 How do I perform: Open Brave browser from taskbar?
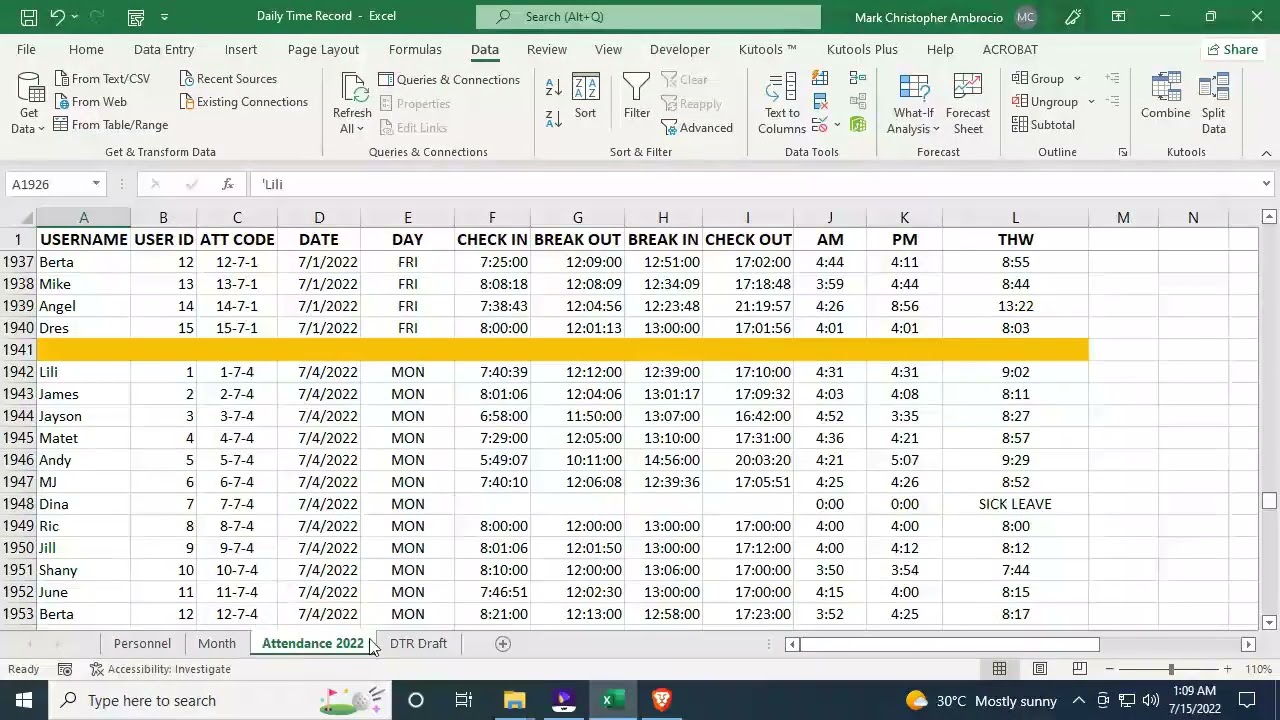[661, 700]
